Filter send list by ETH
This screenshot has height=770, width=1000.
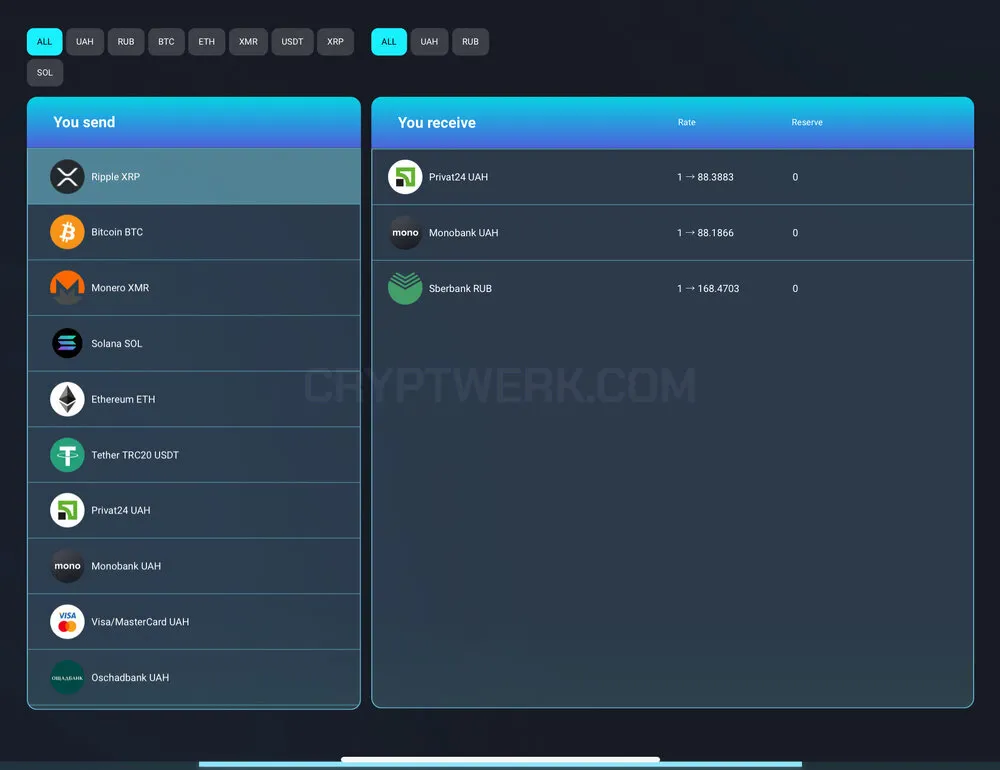point(207,41)
